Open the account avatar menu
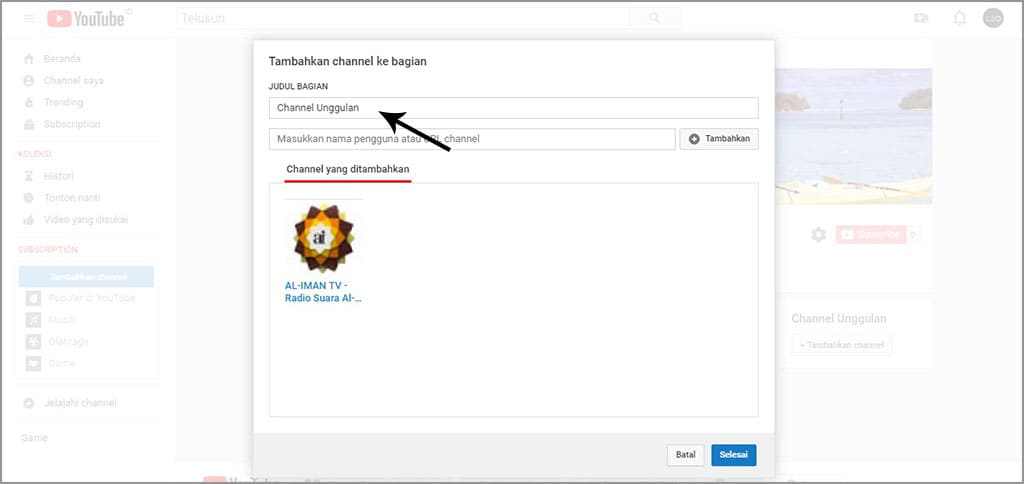This screenshot has width=1024, height=484. [993, 18]
